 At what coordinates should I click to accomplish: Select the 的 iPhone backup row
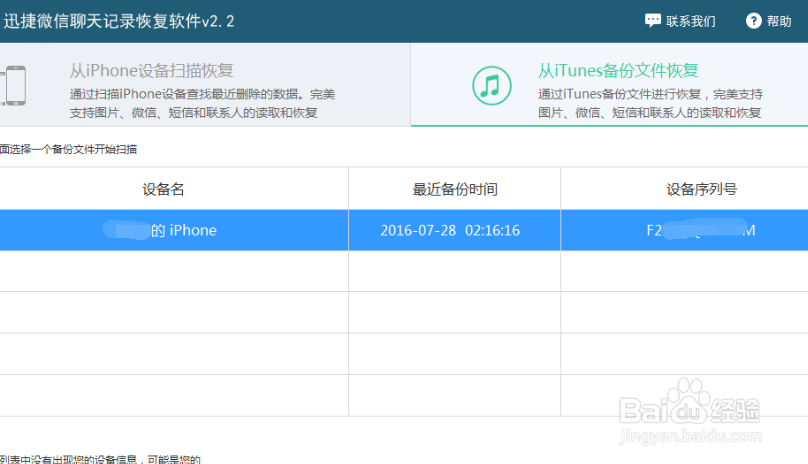[x=404, y=230]
